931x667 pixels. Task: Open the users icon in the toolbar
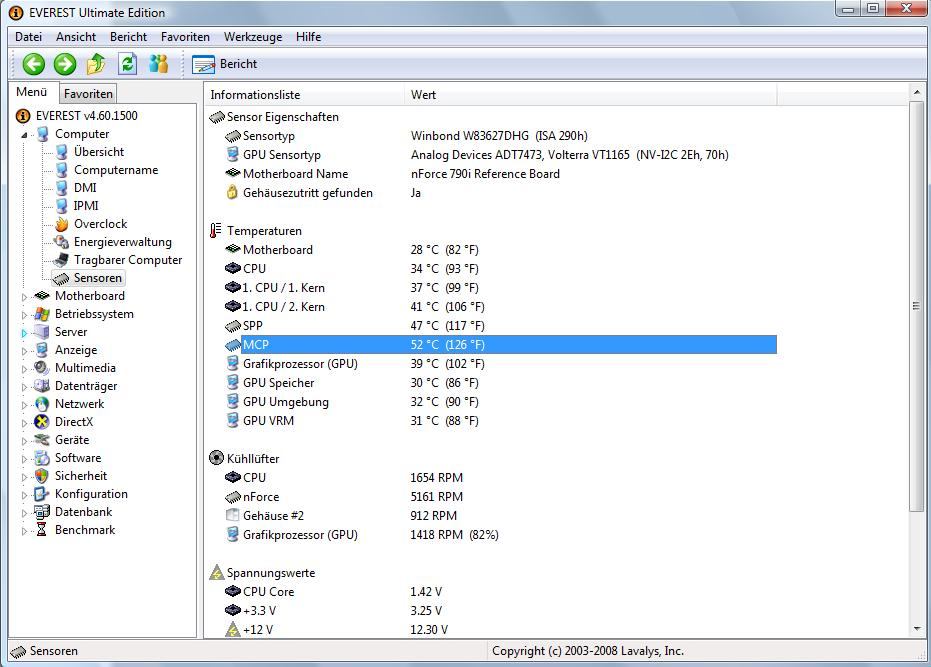point(159,64)
